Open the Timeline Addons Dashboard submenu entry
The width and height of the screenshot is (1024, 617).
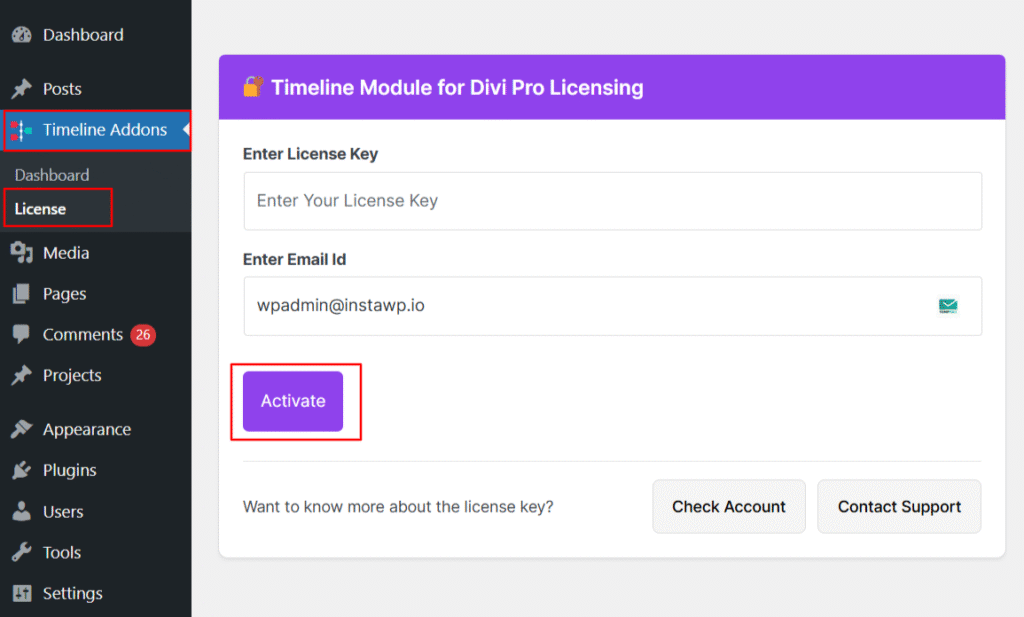click(x=52, y=175)
